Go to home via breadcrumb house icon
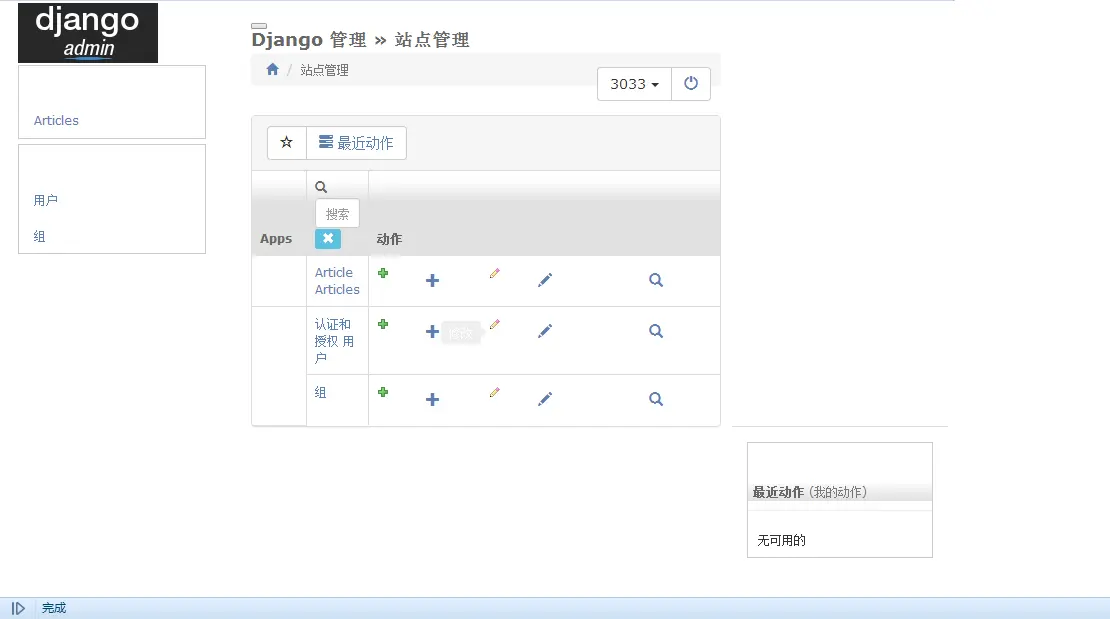 [273, 69]
